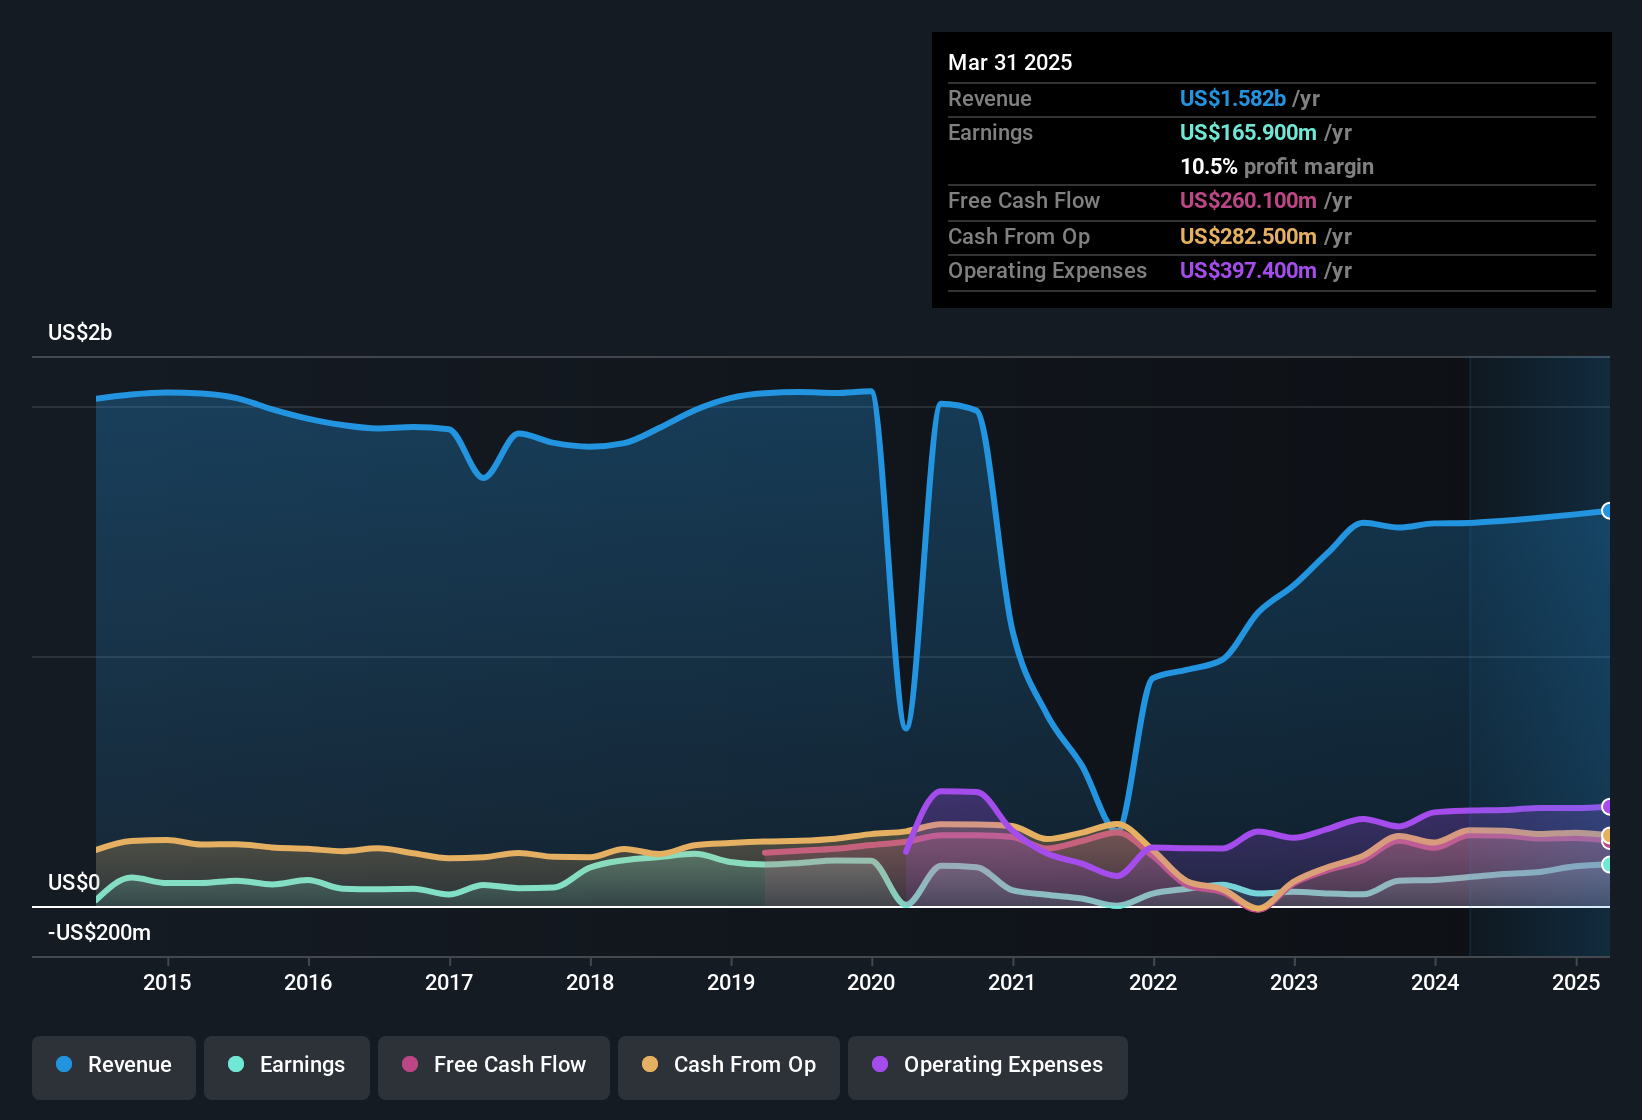Toggle the Revenue series visibility
Screen dimensions: 1642x1120
tap(113, 1067)
